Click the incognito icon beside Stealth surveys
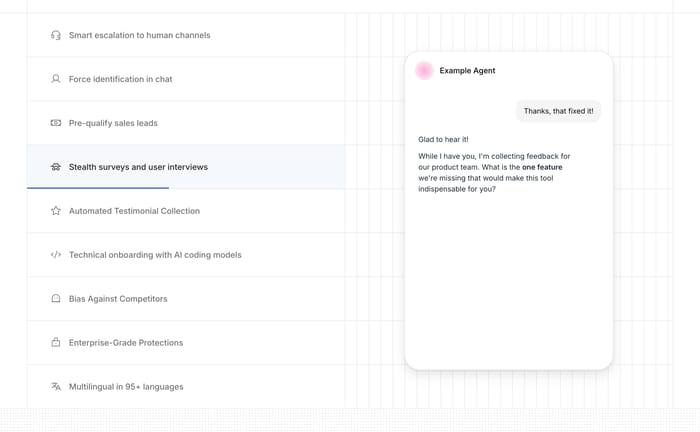The width and height of the screenshot is (700, 432). (56, 167)
